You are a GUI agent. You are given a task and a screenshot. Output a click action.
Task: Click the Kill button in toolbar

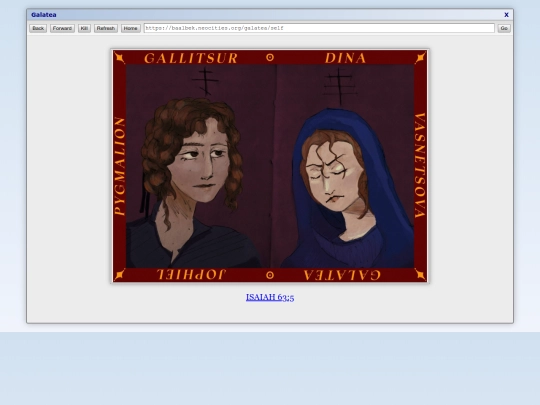pos(84,28)
